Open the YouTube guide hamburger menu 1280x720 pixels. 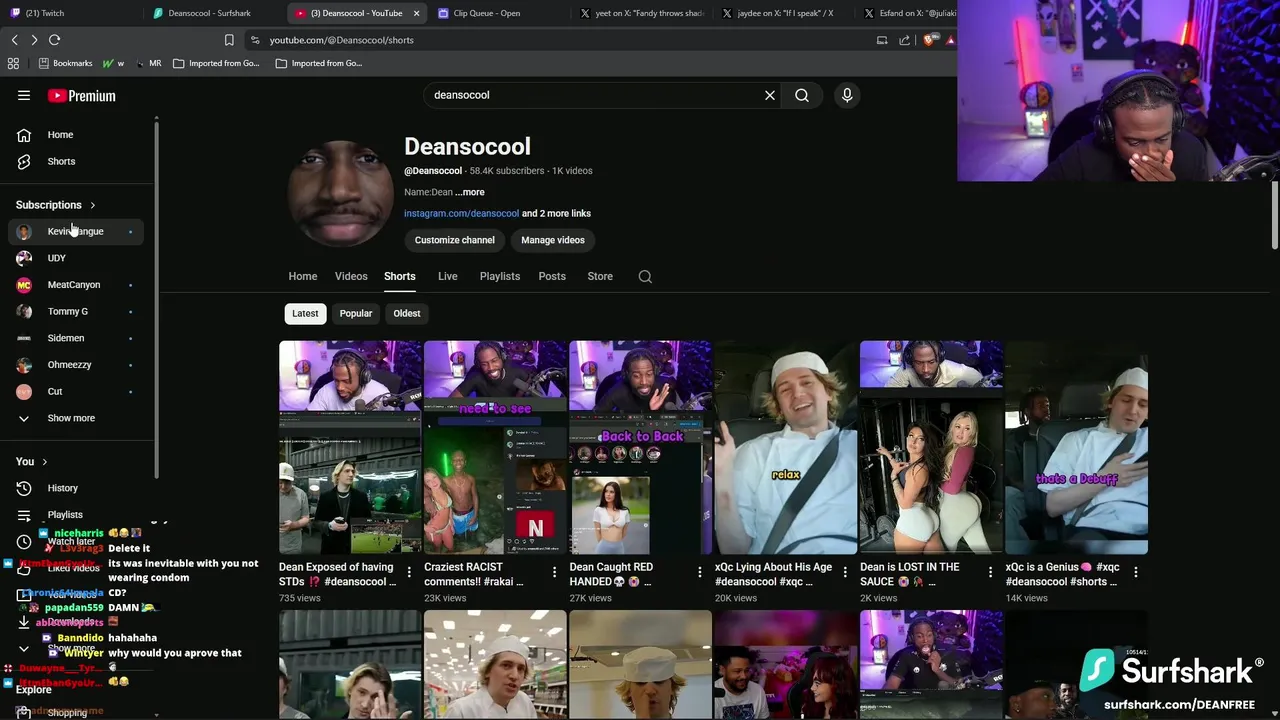tap(24, 96)
